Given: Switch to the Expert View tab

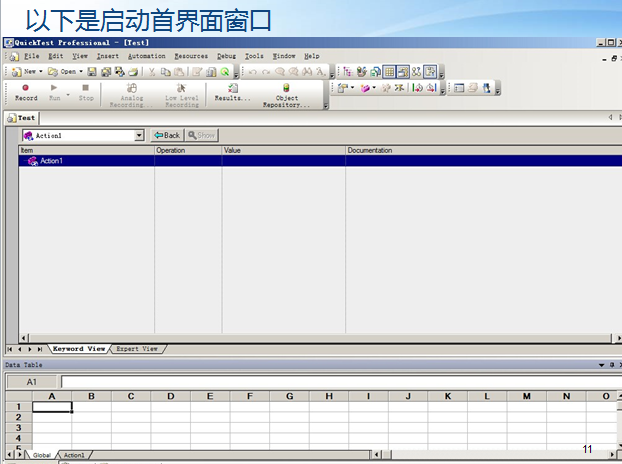Looking at the screenshot, I should click(x=137, y=349).
